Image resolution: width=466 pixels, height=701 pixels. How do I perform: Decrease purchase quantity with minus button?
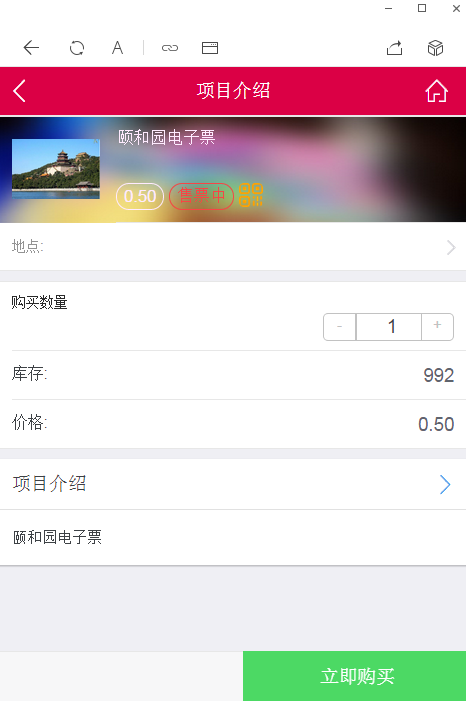pyautogui.click(x=339, y=327)
